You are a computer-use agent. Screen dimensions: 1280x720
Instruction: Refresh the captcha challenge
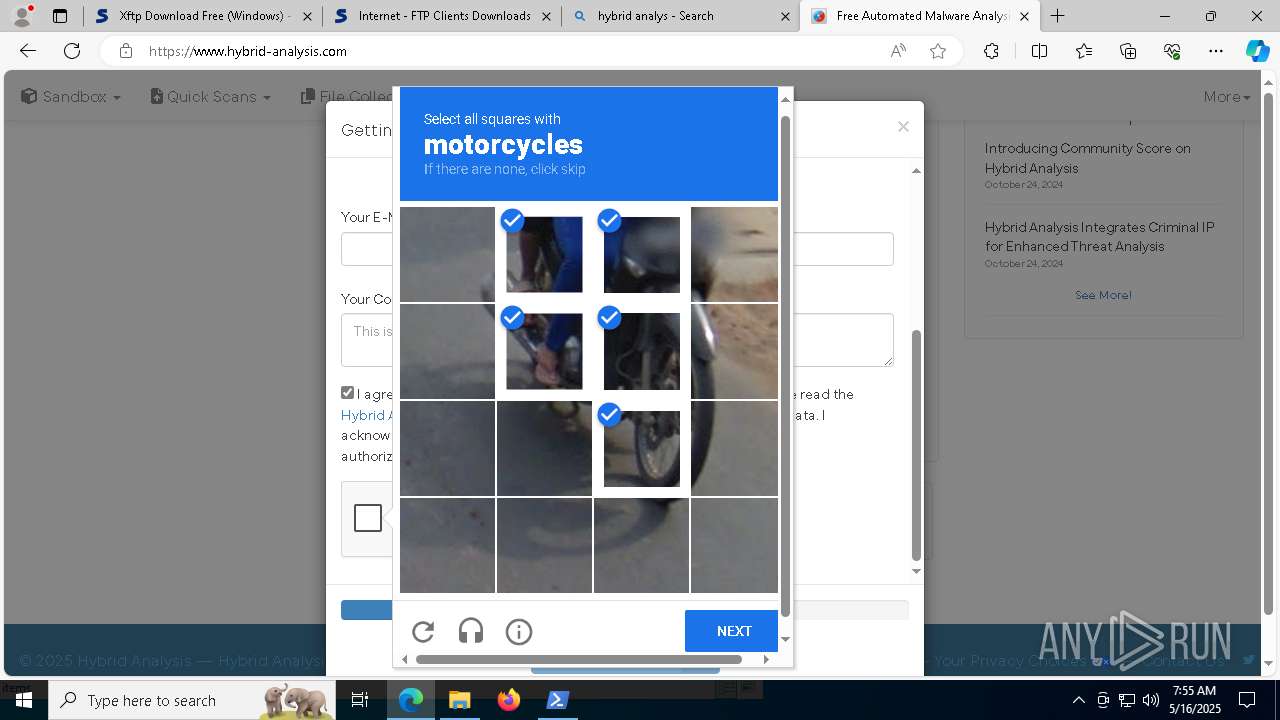(423, 631)
